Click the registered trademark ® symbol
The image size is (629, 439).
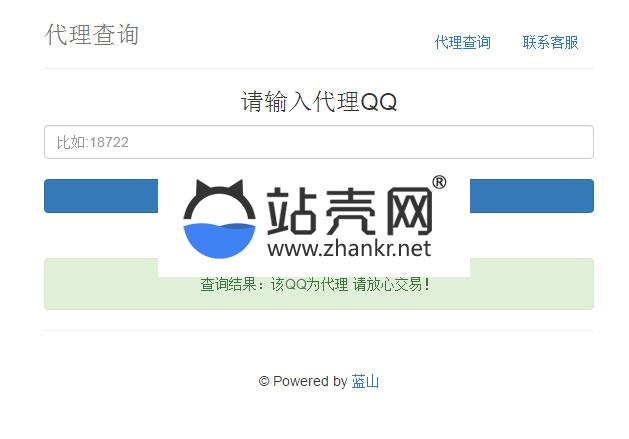click(x=439, y=182)
